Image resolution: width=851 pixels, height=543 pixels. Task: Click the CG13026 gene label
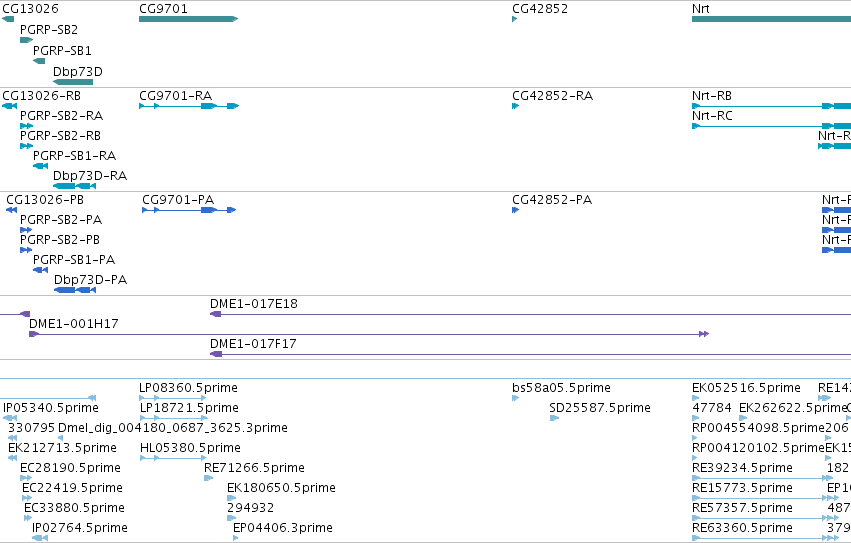click(x=30, y=9)
